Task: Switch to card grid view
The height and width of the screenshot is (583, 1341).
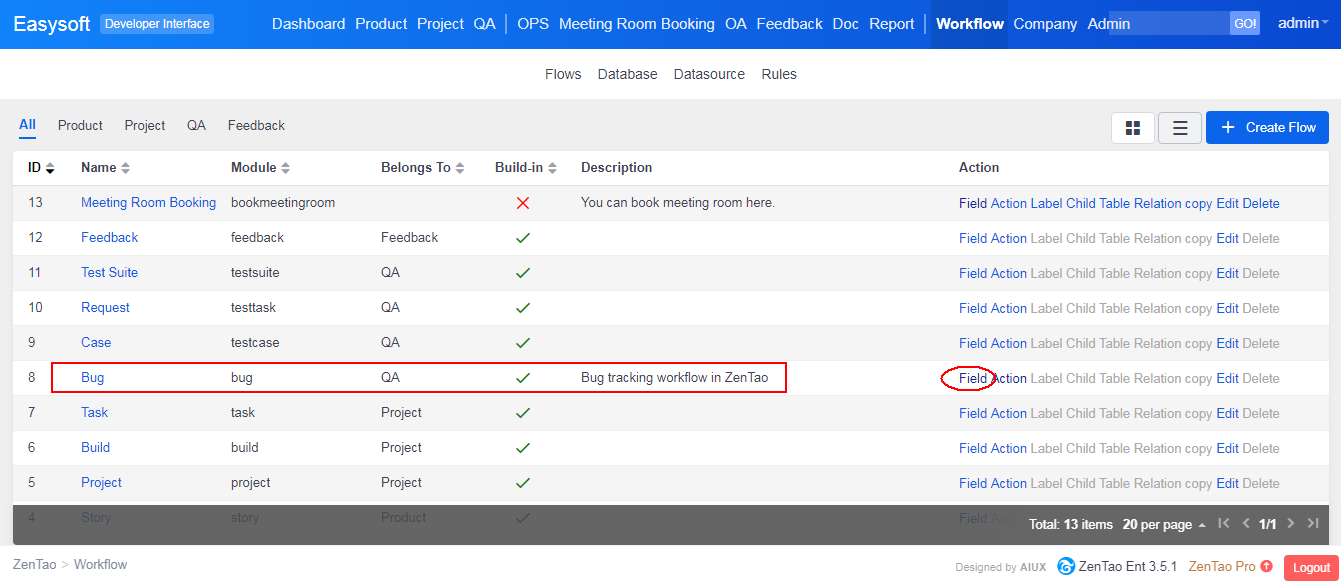Action: coord(1132,128)
